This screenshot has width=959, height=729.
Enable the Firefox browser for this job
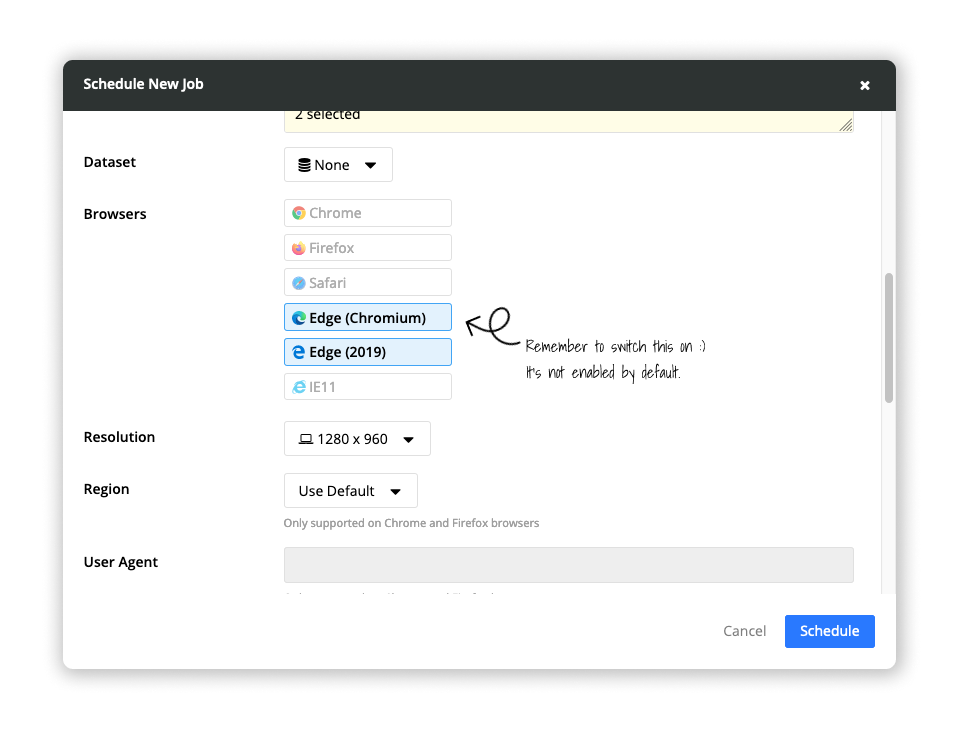coord(367,247)
